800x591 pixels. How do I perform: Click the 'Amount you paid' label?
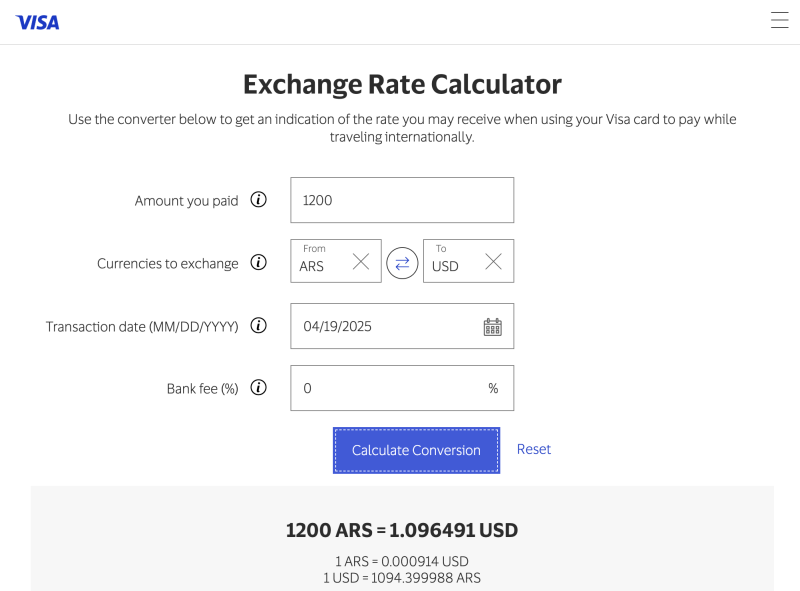[186, 200]
